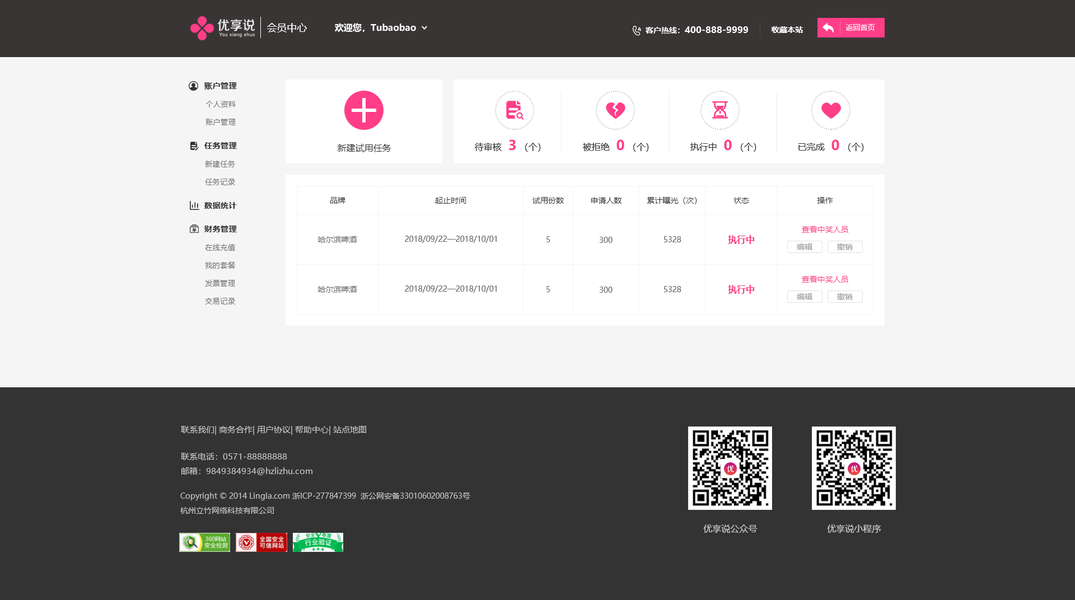Click the 商务合作 footer link
The image size is (1075, 600).
(x=235, y=430)
